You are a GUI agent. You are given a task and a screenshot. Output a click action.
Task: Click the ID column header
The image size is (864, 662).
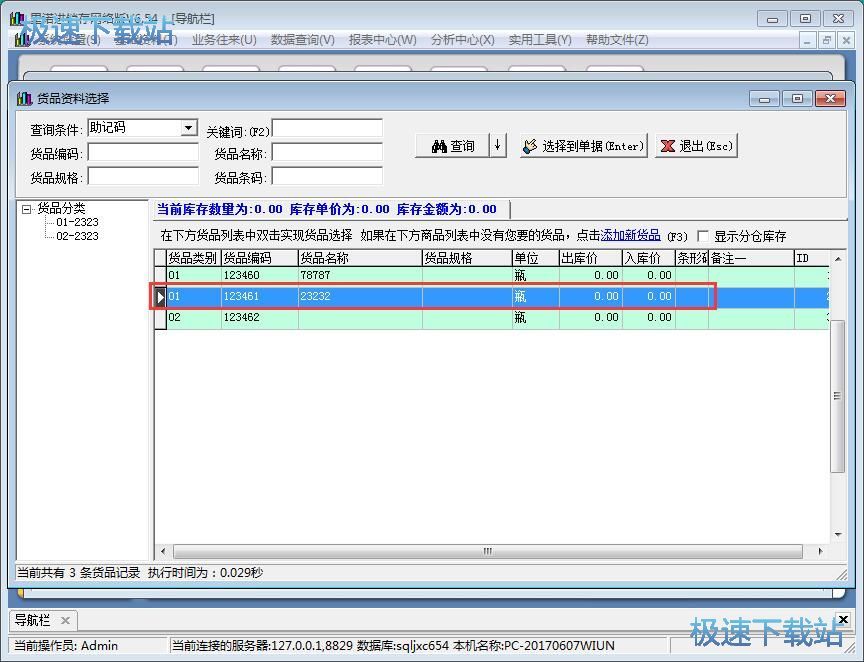(x=811, y=258)
